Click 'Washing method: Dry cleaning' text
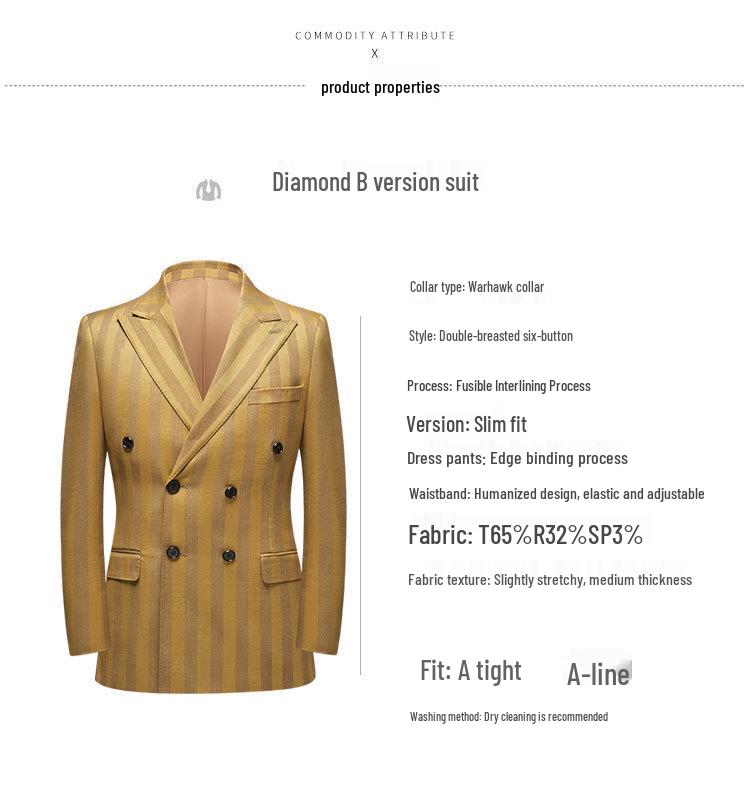Screen dimensions: 750x798 tap(509, 717)
